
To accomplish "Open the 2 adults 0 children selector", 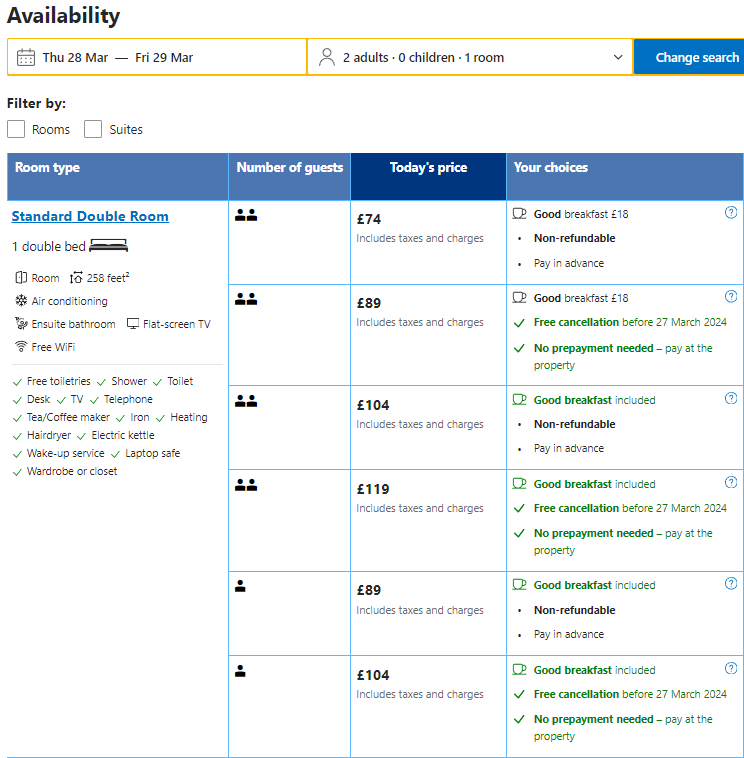I will click(470, 57).
